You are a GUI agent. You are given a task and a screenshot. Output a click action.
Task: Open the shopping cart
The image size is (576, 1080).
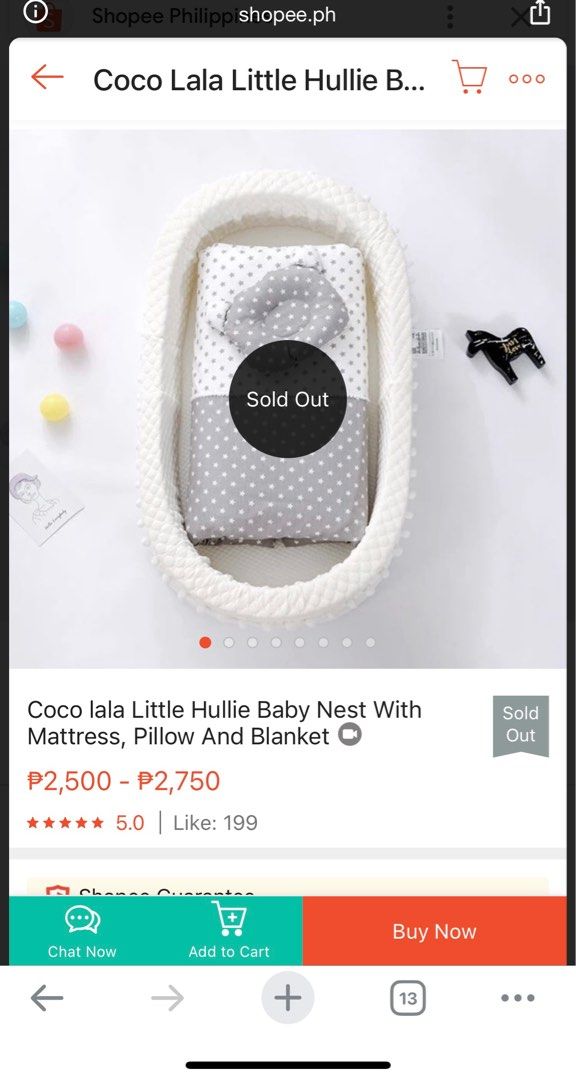click(x=469, y=76)
